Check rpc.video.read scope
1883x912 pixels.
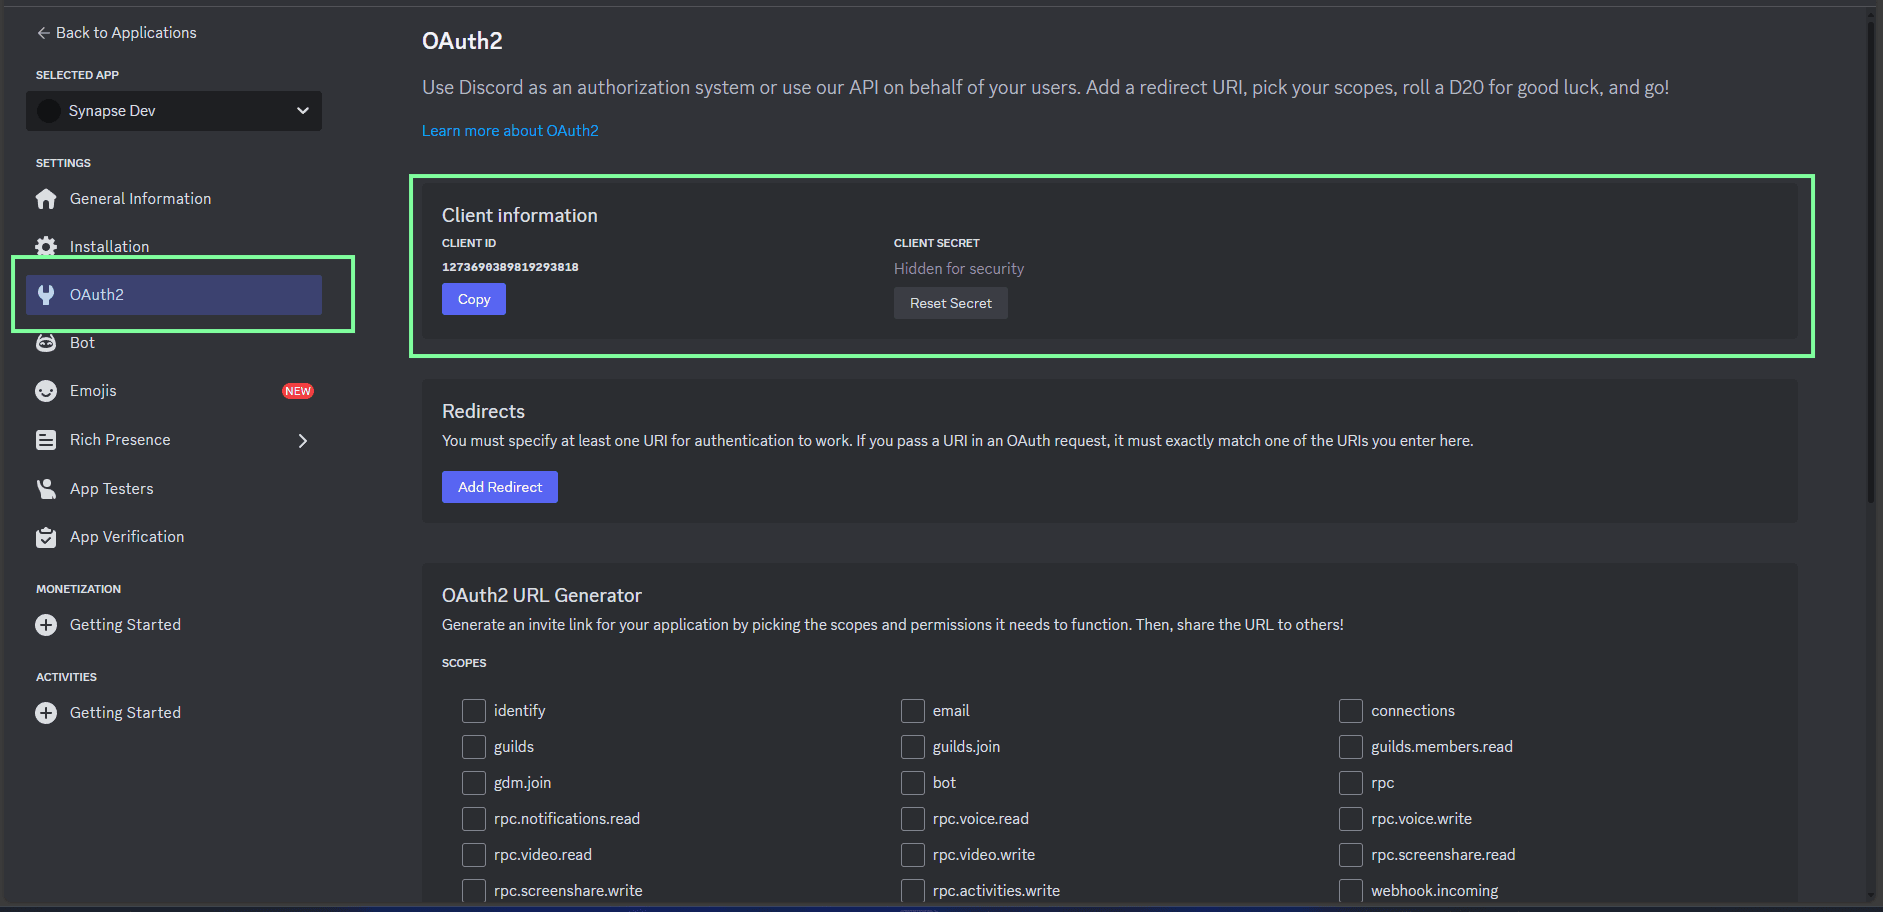[474, 855]
